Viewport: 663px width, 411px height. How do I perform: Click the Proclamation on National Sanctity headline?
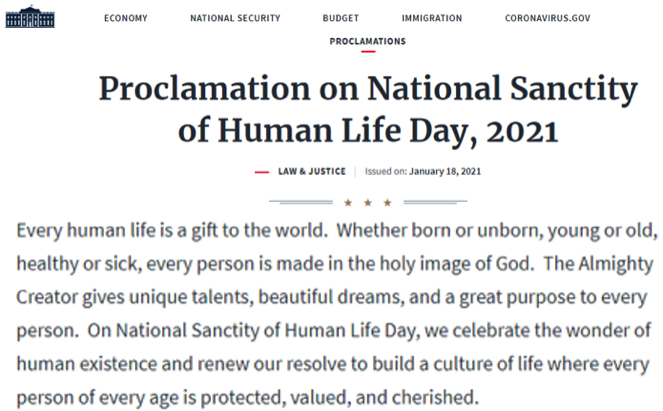368,110
